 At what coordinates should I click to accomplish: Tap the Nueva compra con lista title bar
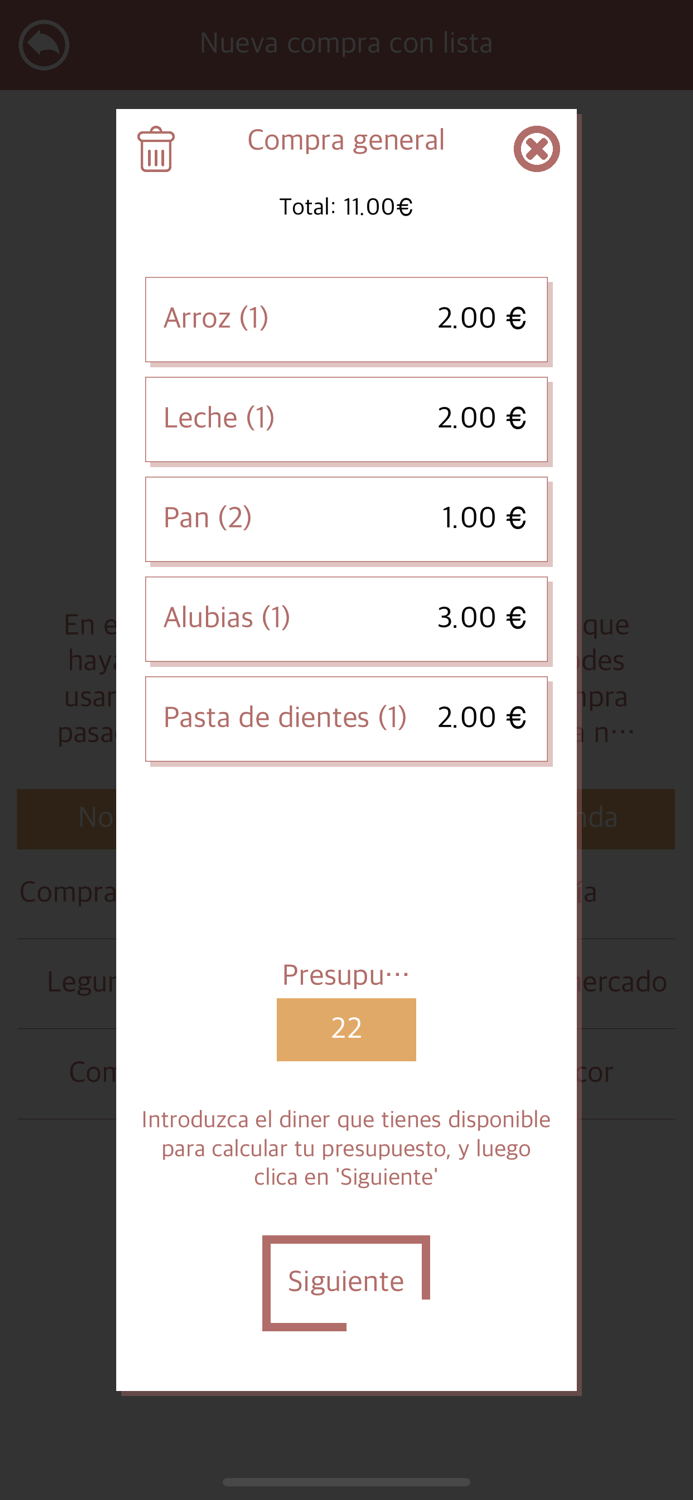(346, 43)
